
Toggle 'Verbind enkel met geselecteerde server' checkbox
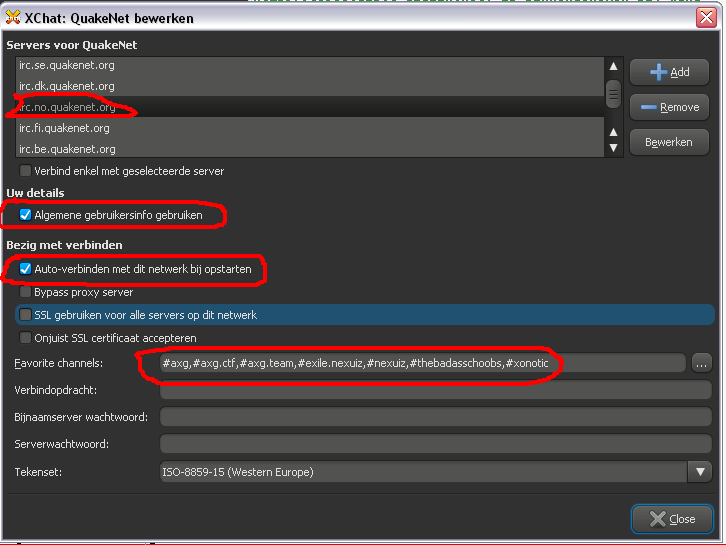click(x=25, y=171)
